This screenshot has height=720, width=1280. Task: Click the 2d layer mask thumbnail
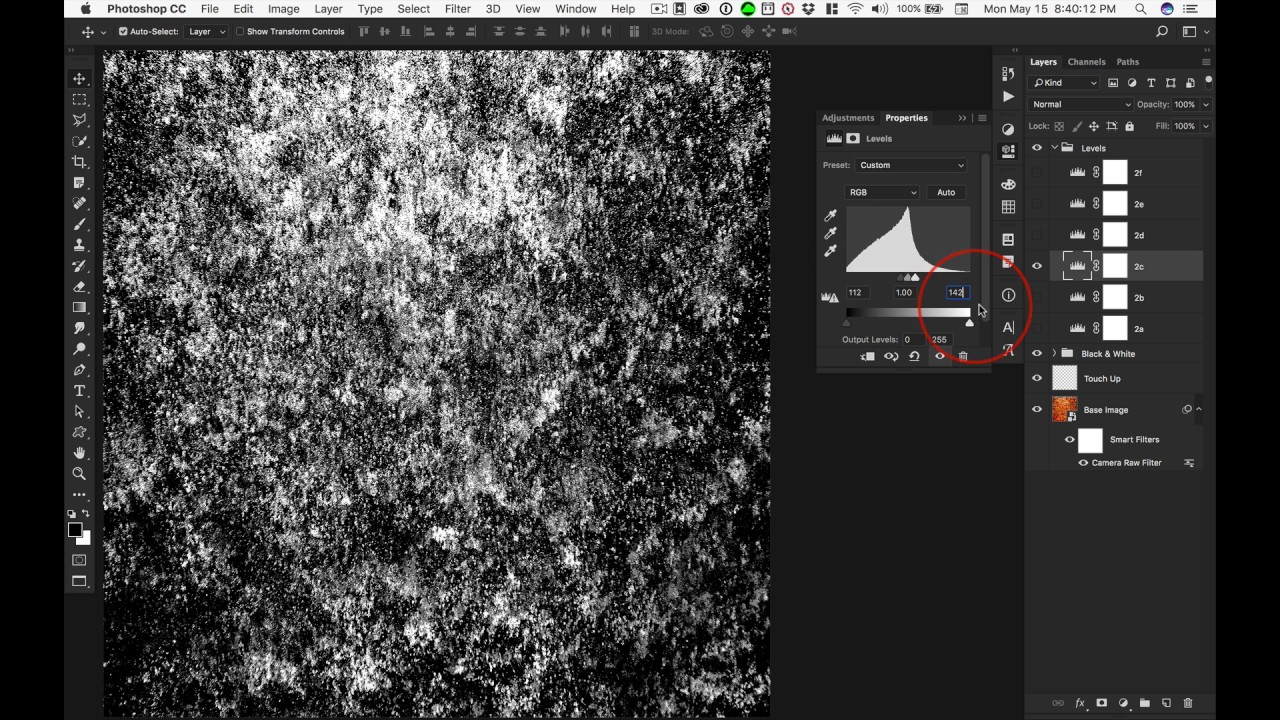pyautogui.click(x=1115, y=235)
